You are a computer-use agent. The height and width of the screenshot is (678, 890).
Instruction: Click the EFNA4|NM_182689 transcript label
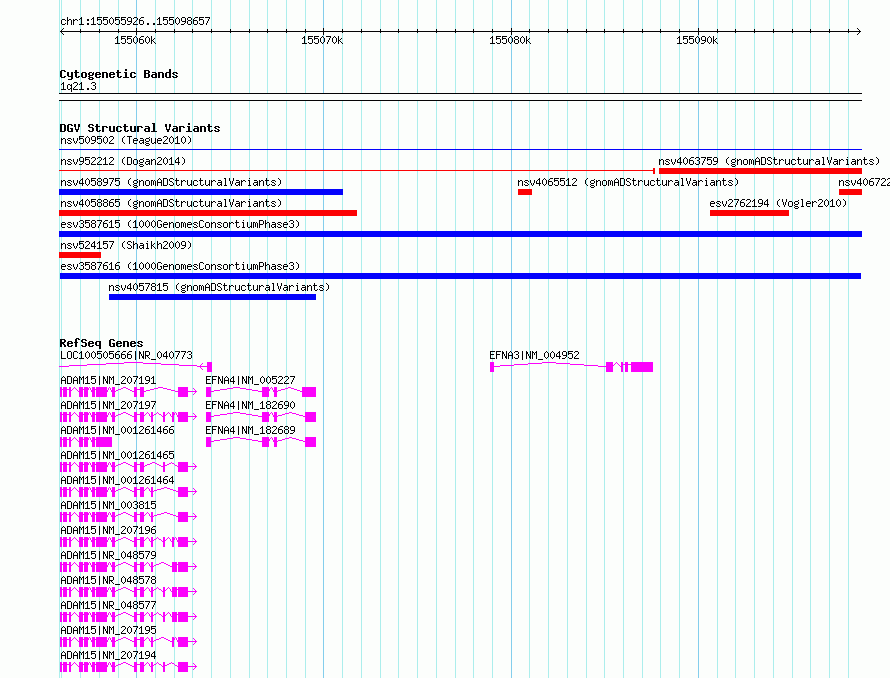pos(250,430)
